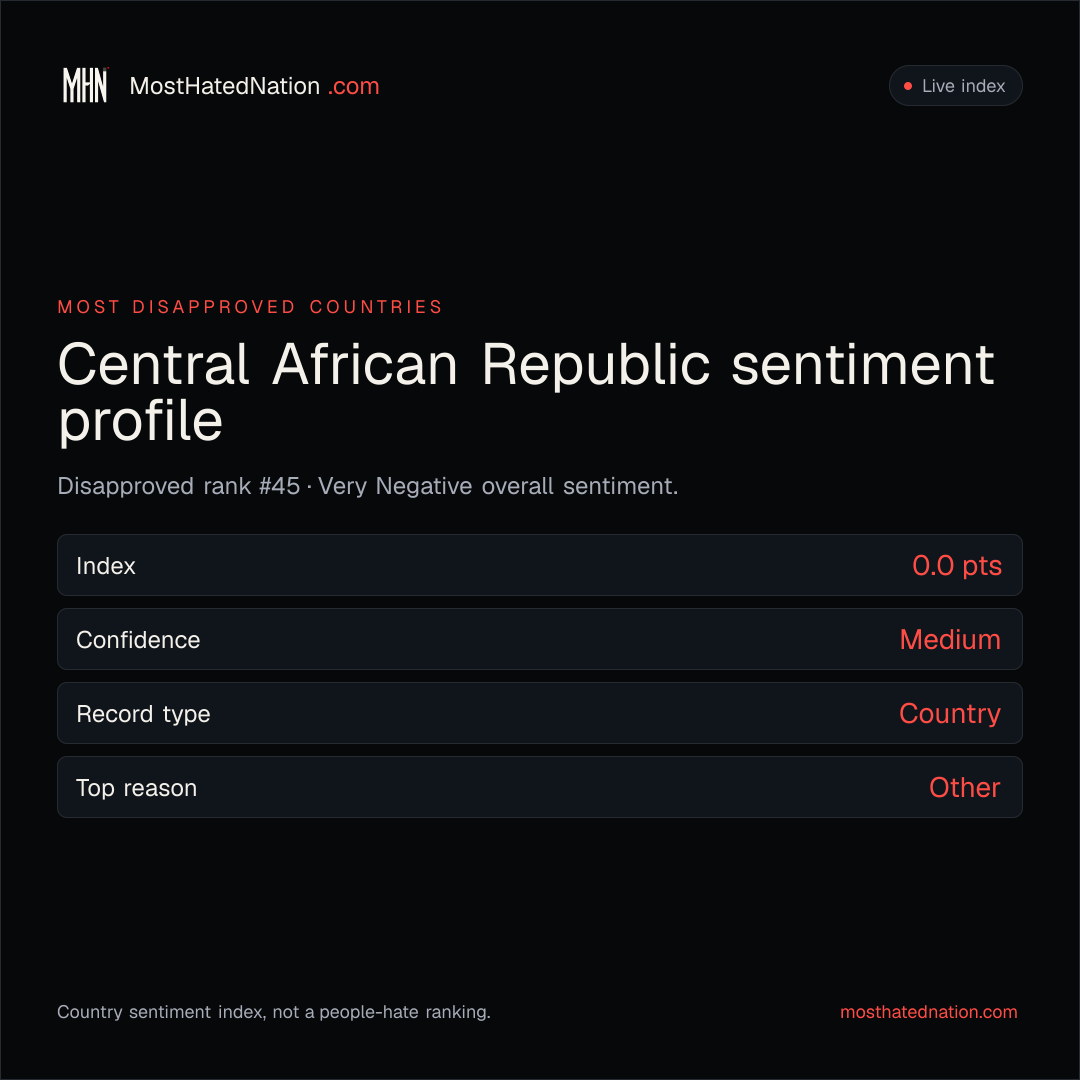Click the red Live index dot

pos(908,86)
